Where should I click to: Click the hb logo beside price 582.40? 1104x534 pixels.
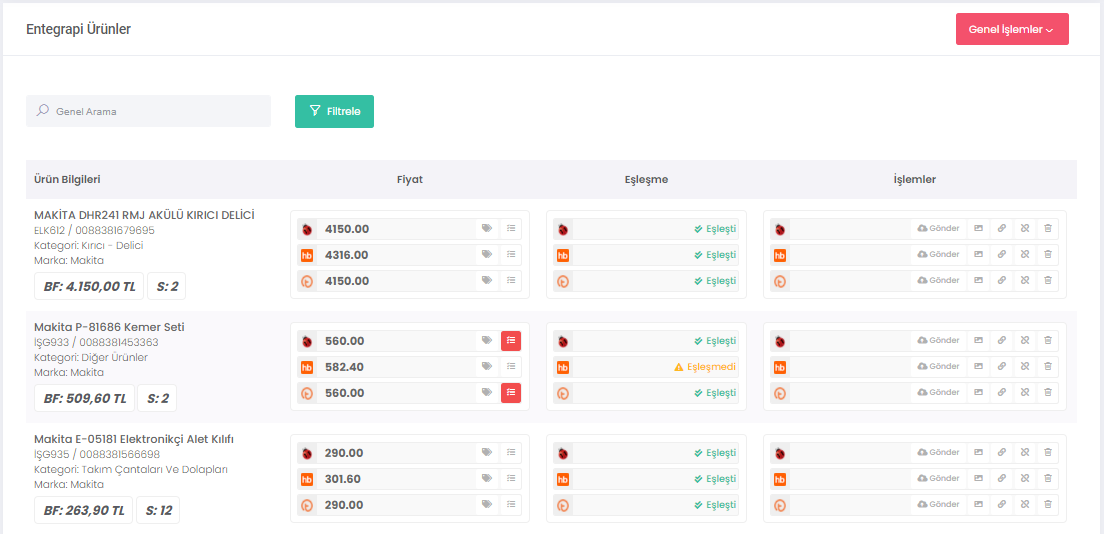pos(308,367)
